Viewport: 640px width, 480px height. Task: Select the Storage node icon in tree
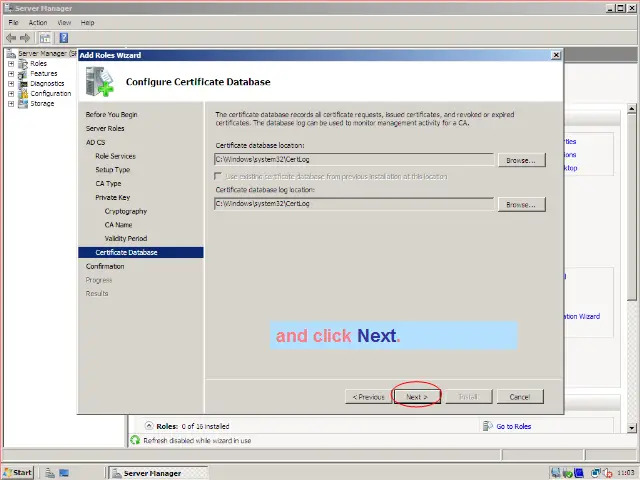coord(23,104)
